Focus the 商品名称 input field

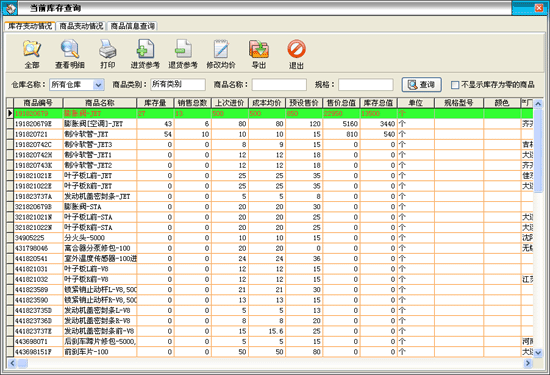[x=279, y=85]
